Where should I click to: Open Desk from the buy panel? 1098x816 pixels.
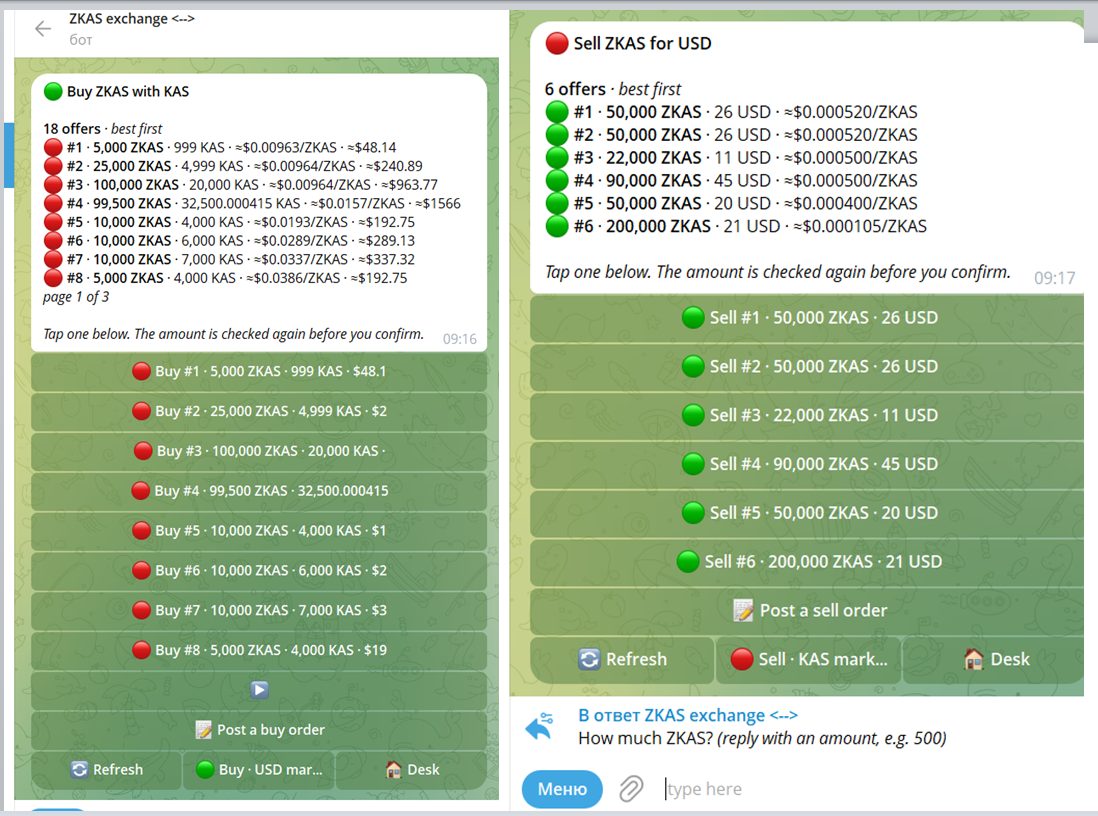pos(412,770)
